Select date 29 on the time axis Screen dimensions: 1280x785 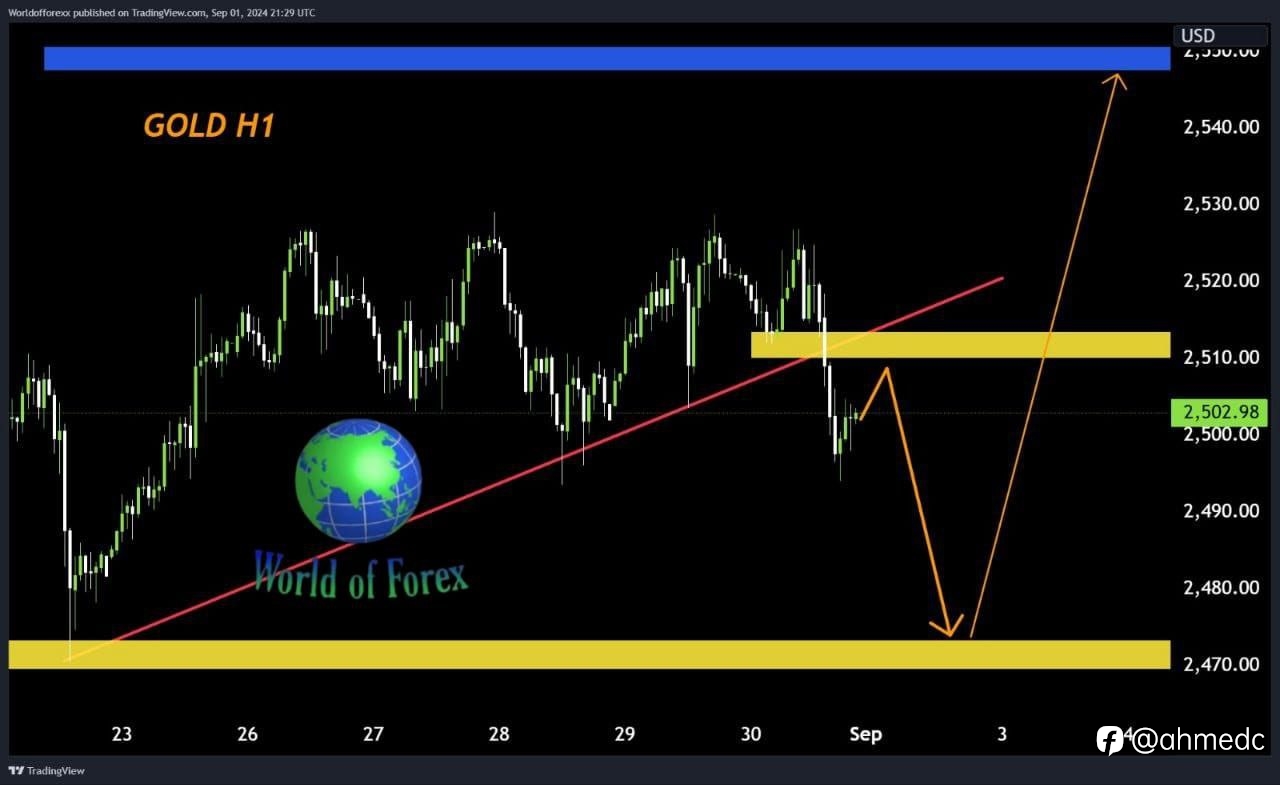625,734
